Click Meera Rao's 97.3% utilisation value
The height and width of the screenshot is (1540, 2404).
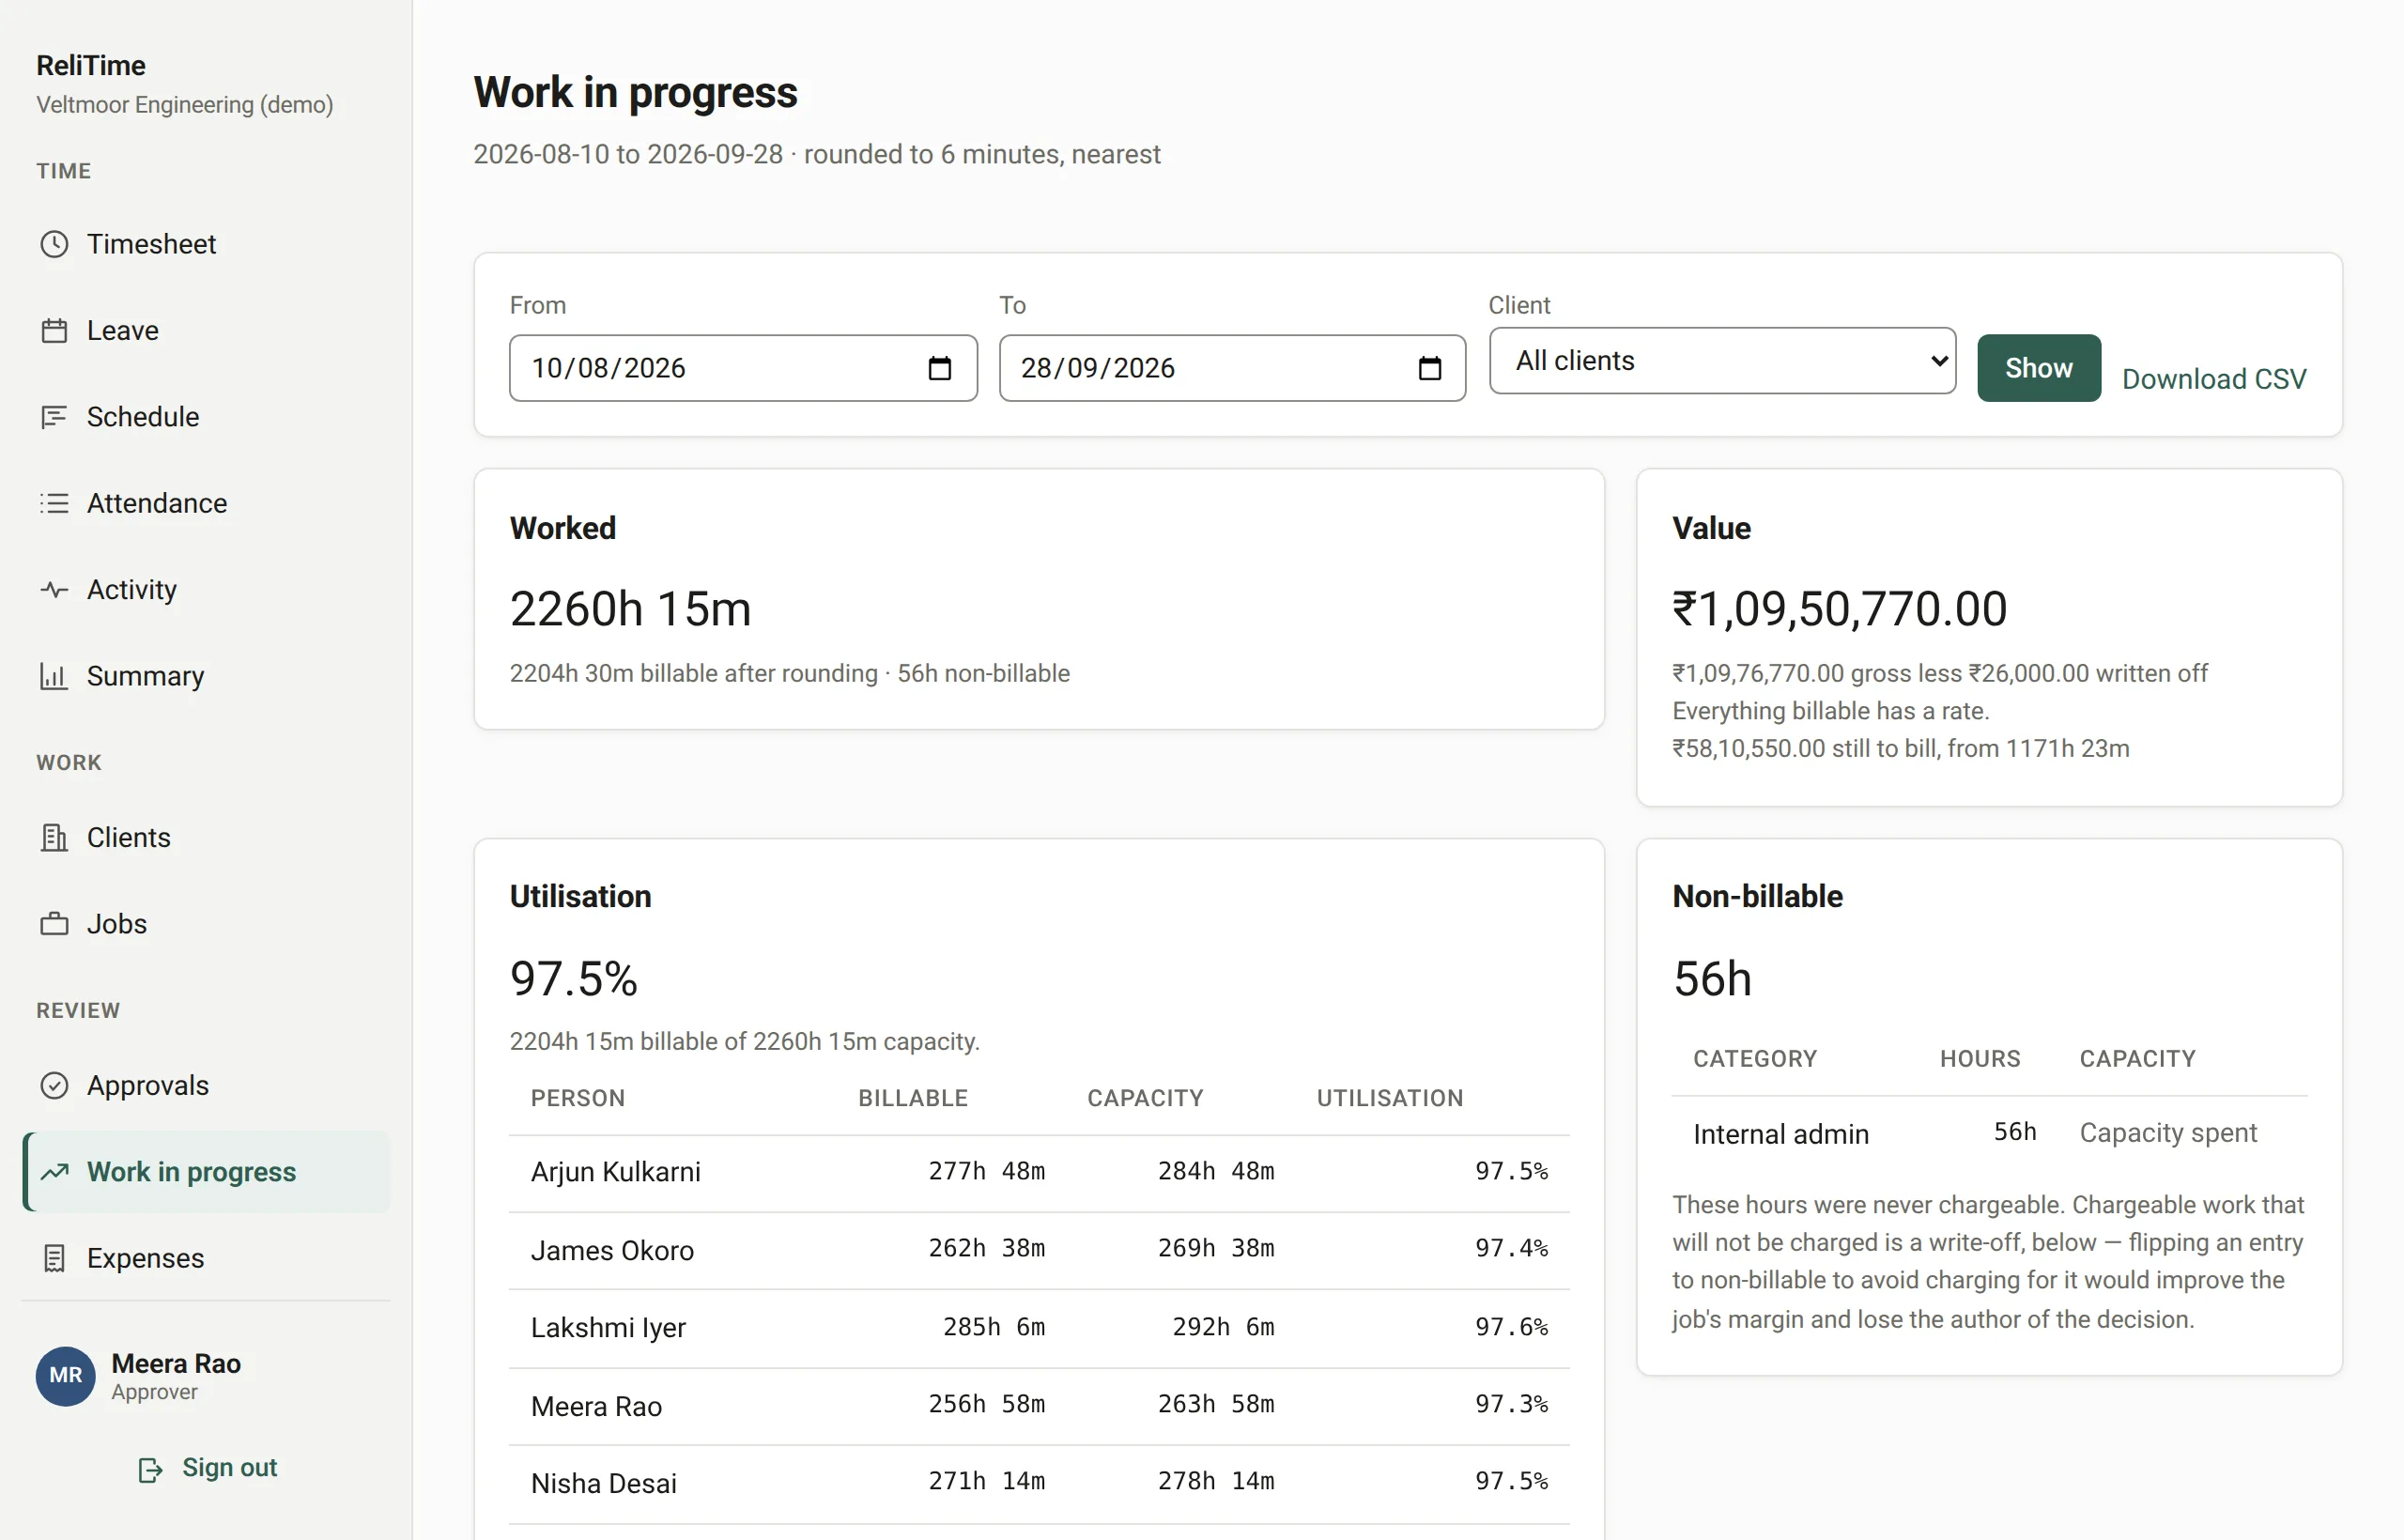coord(1511,1404)
